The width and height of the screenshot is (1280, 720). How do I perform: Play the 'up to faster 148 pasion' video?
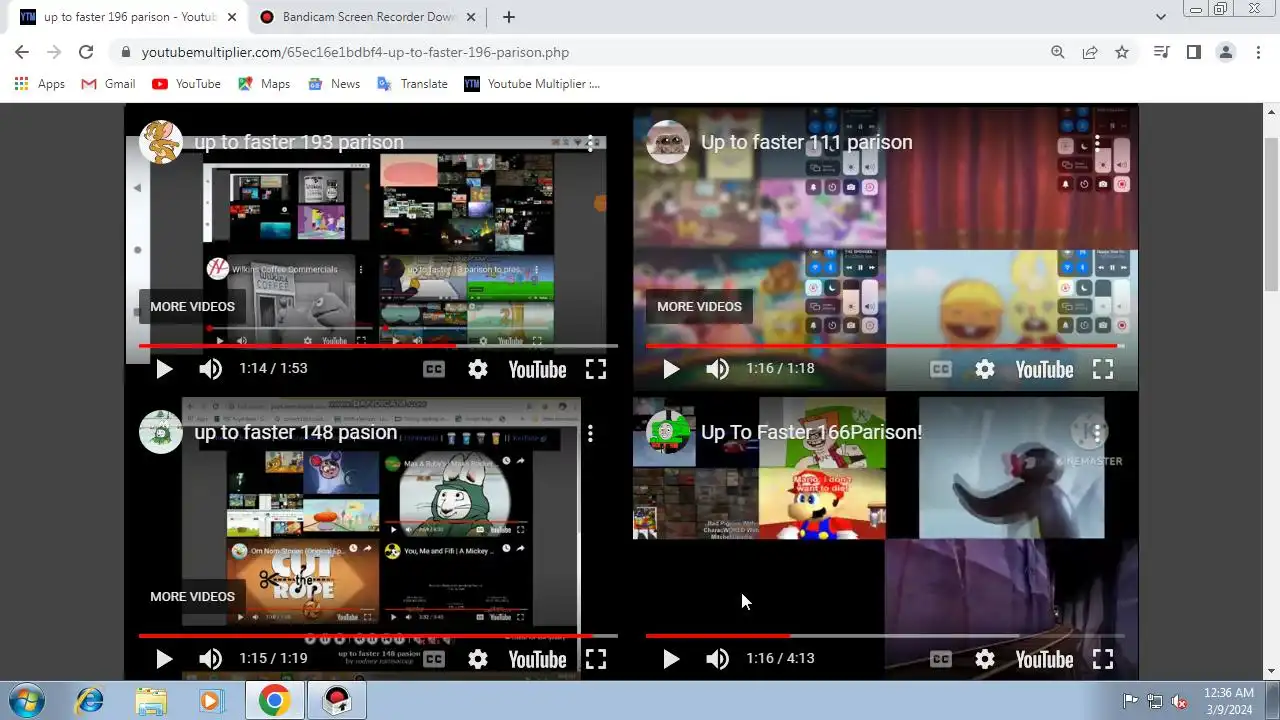tap(164, 659)
